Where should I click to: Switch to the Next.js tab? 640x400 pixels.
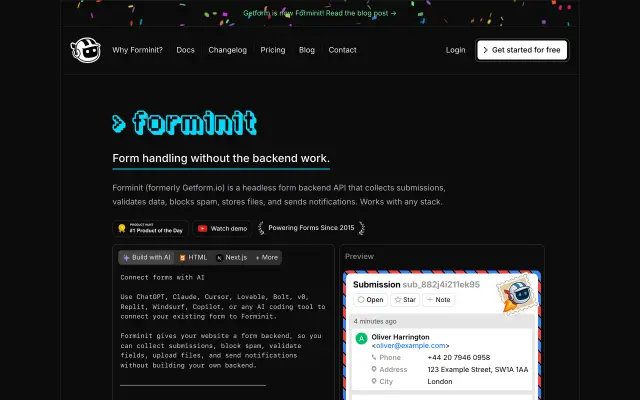[x=231, y=258]
